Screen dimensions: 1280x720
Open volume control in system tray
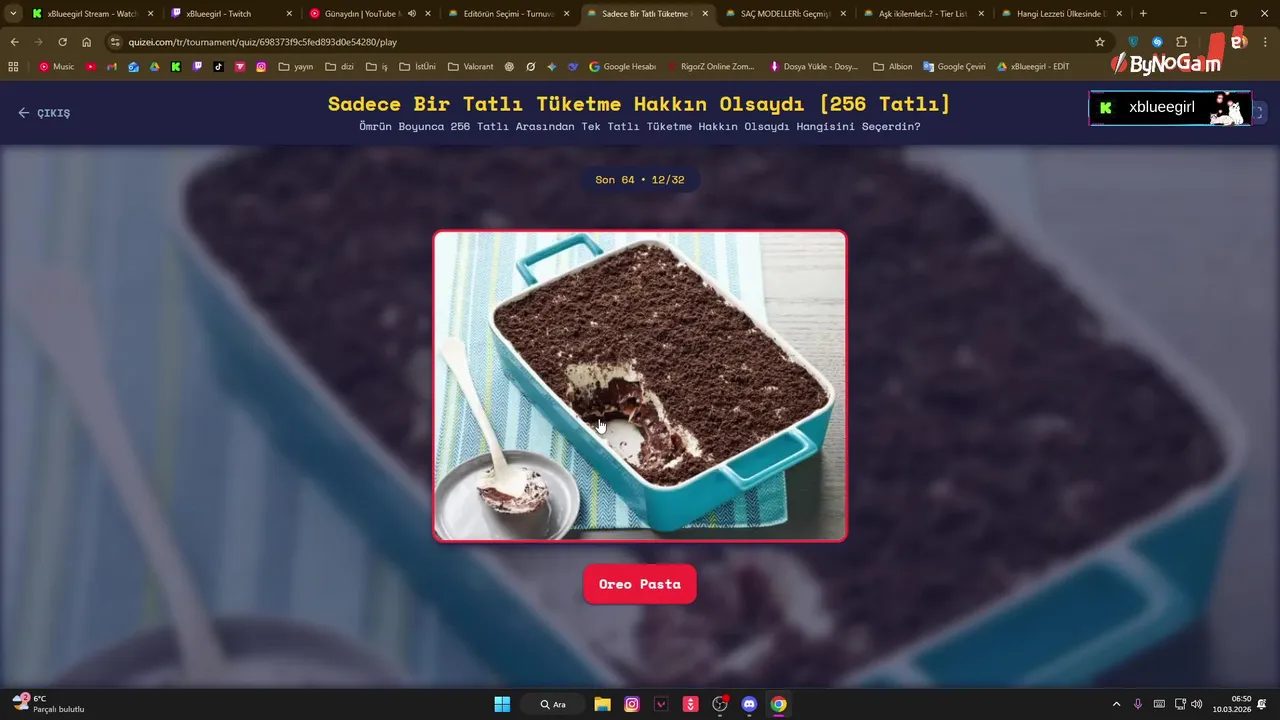1197,704
